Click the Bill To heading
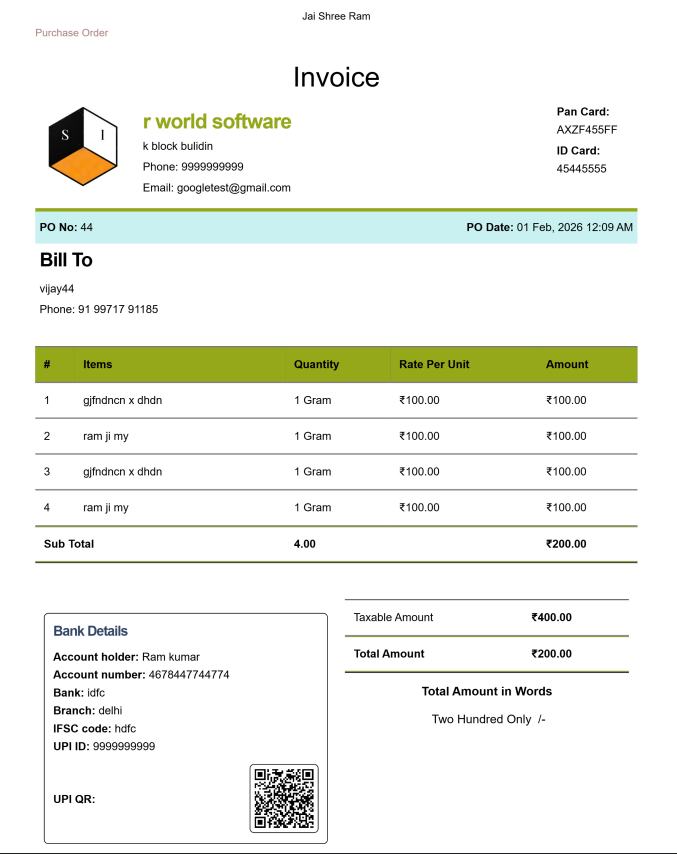This screenshot has height=854, width=677. click(x=66, y=260)
